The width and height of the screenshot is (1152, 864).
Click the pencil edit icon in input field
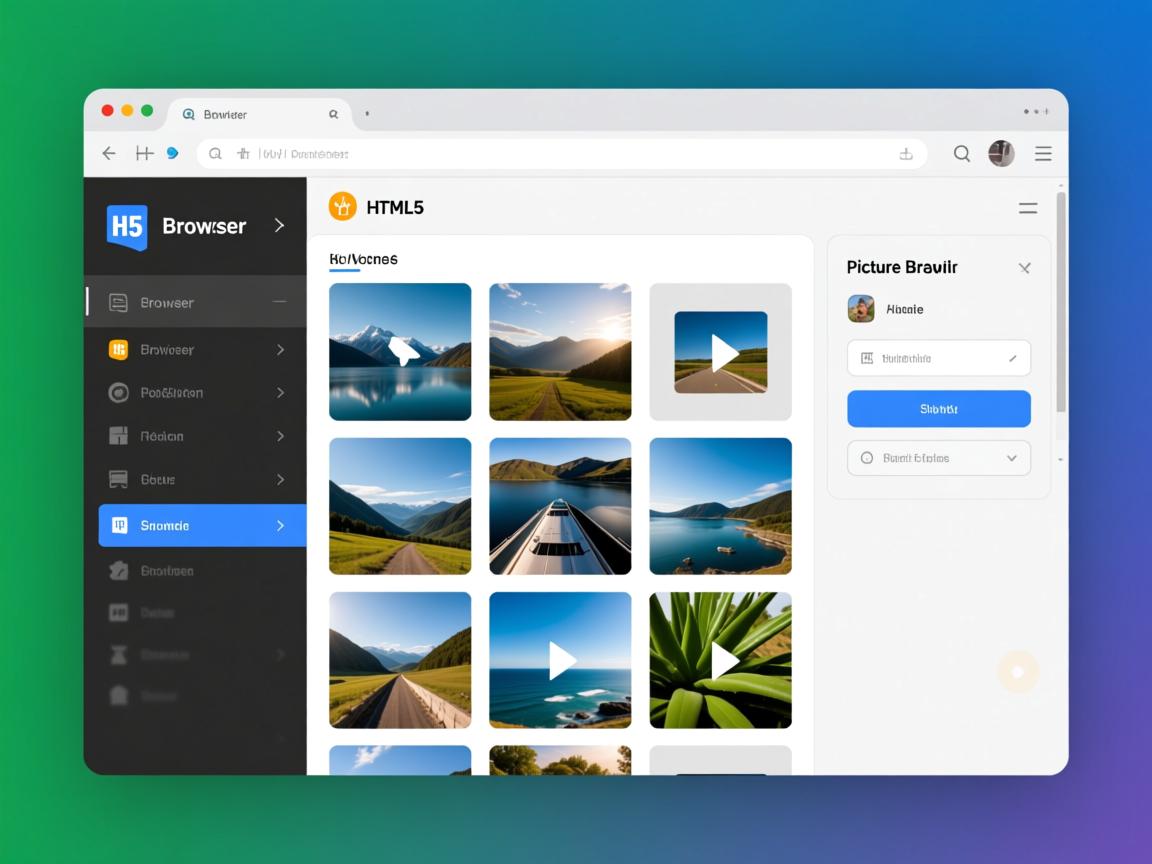(1012, 358)
